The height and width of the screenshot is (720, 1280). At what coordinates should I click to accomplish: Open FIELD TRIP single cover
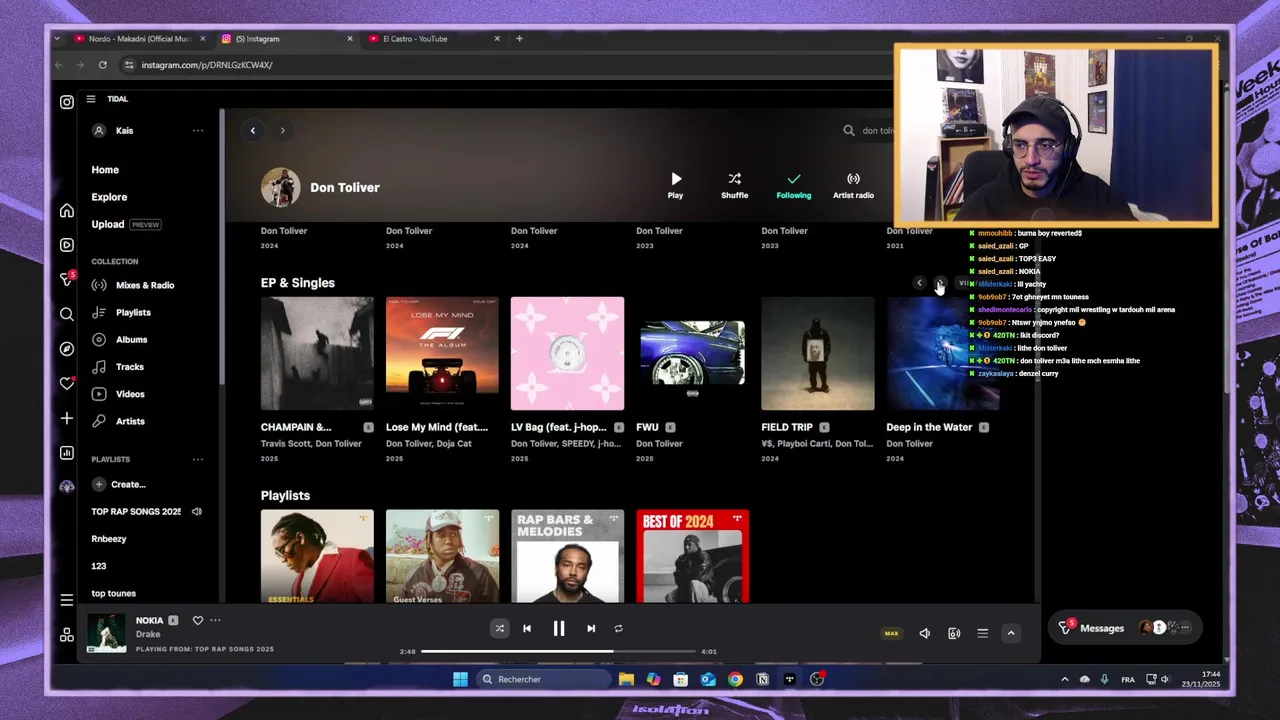[x=818, y=353]
